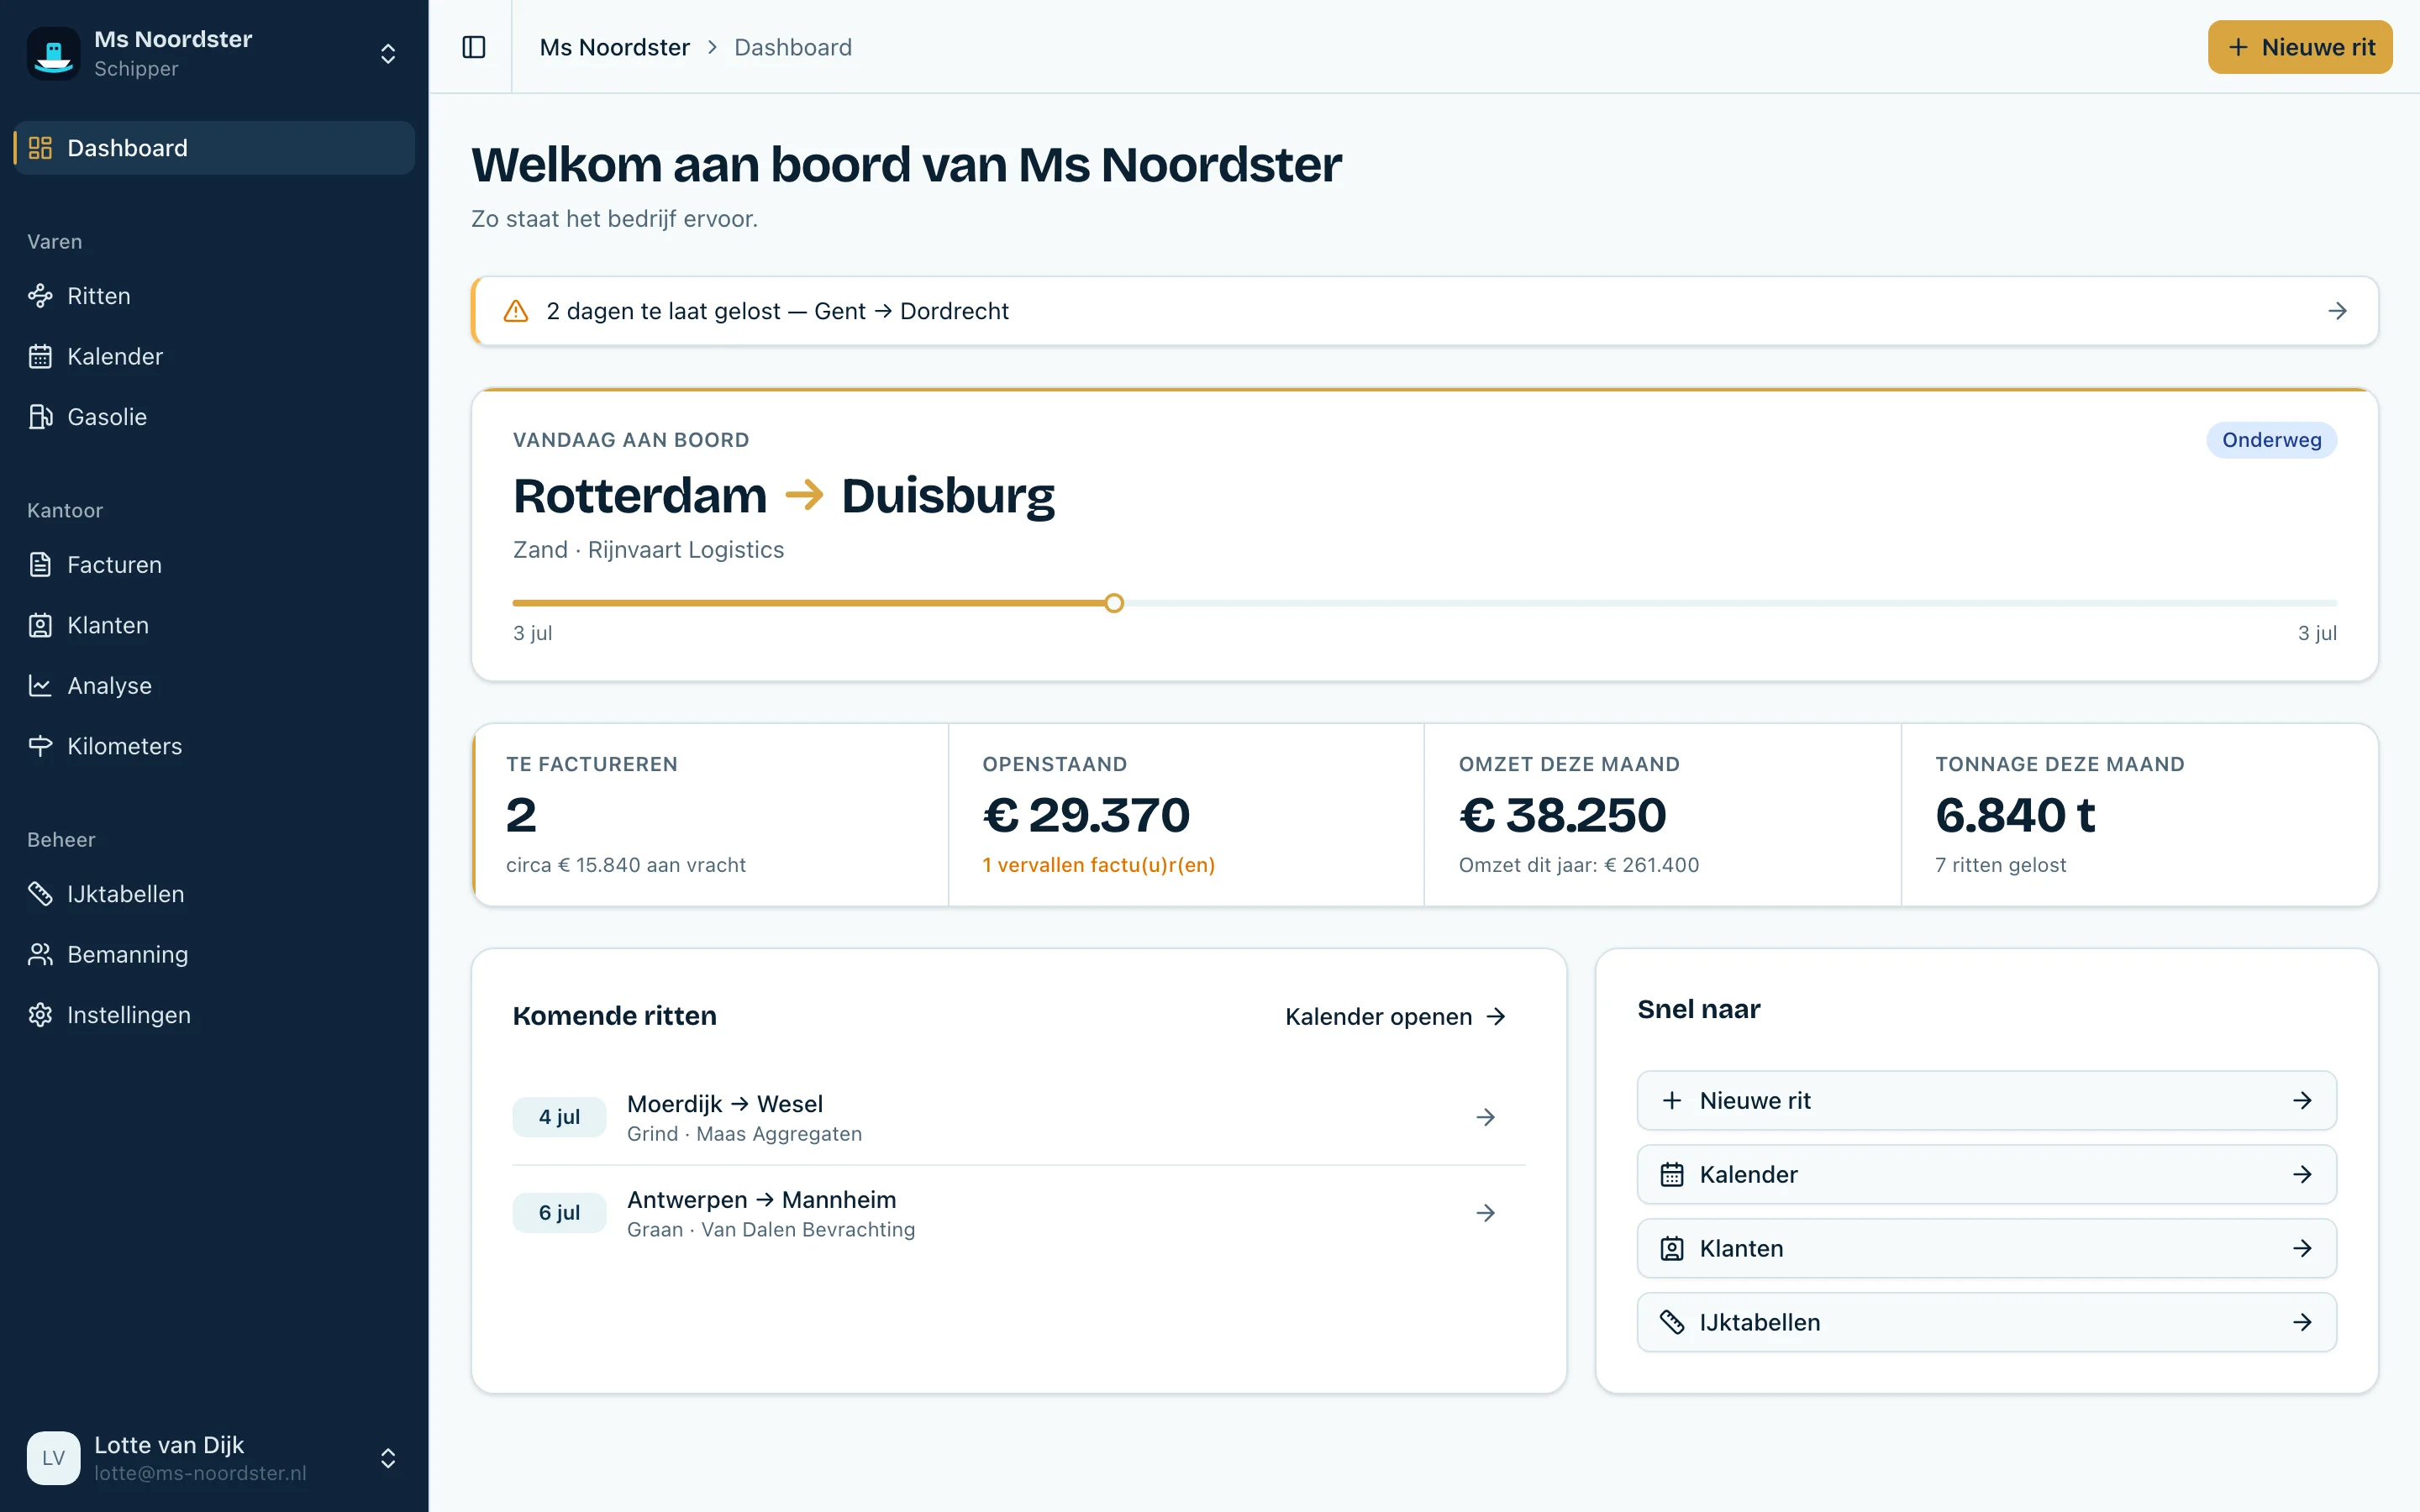
Task: Click the Dashboard breadcrumb text
Action: click(793, 47)
